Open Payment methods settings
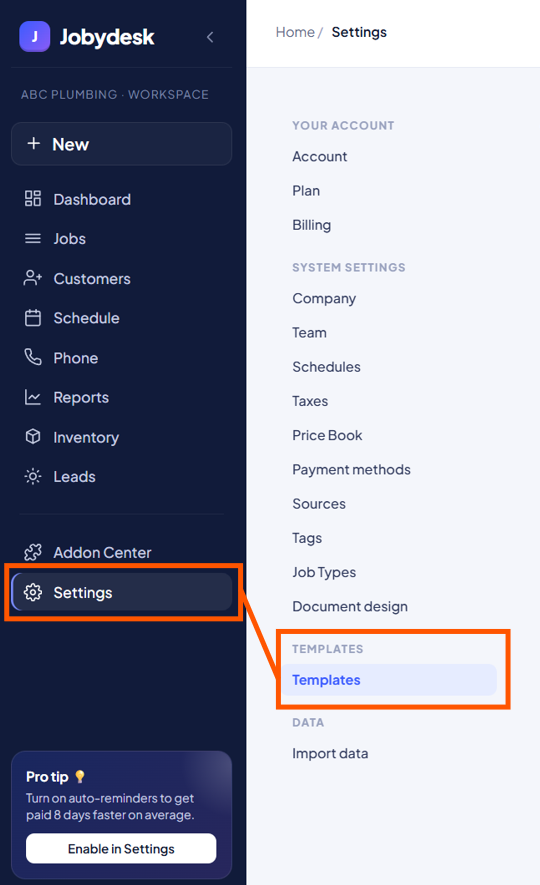This screenshot has width=540, height=885. (x=351, y=470)
